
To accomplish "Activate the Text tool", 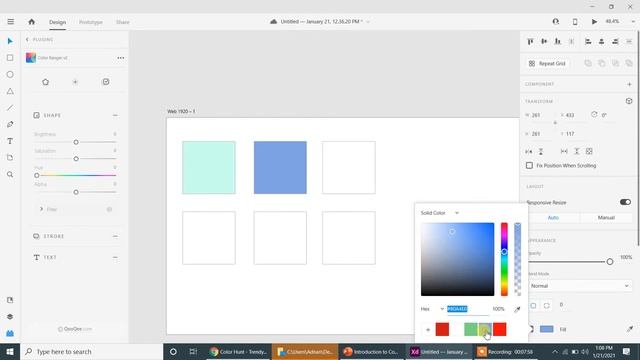I will pyautogui.click(x=10, y=141).
